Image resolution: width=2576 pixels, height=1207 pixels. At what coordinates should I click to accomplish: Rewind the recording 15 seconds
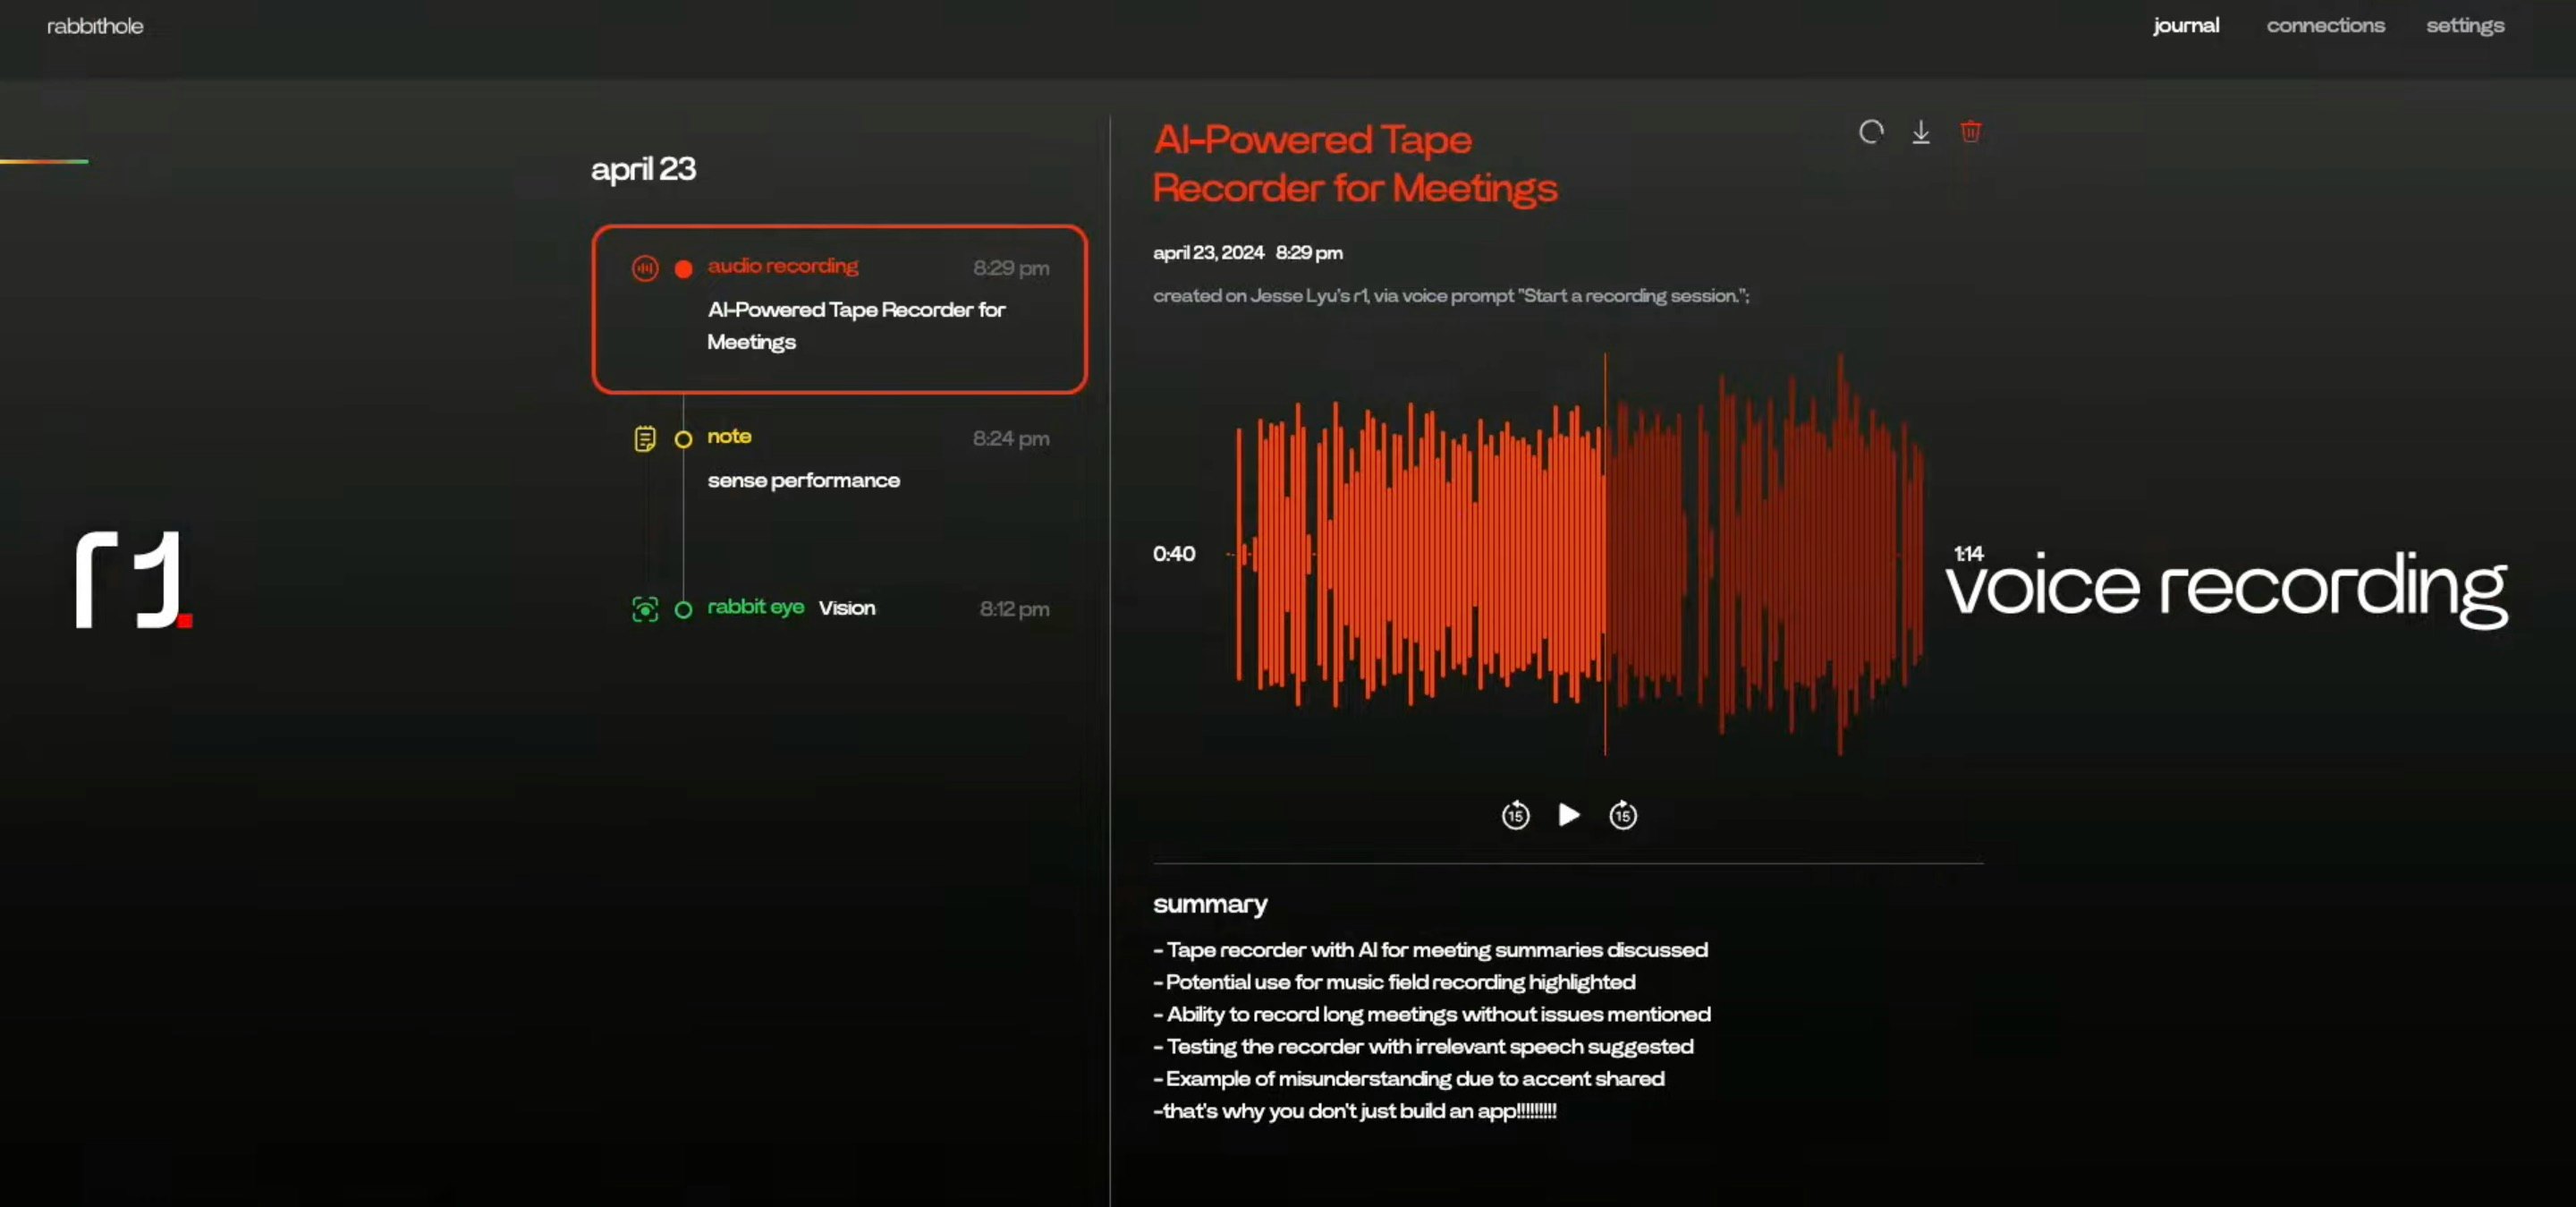(1515, 815)
